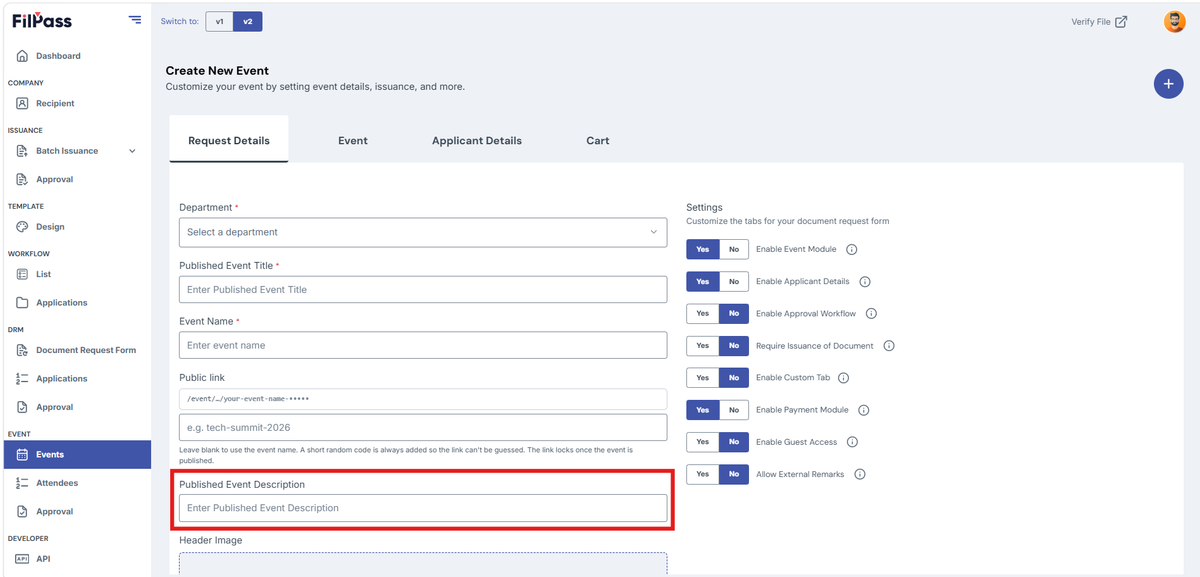Click the Header Image upload area
The height and width of the screenshot is (577, 1200).
[x=423, y=564]
